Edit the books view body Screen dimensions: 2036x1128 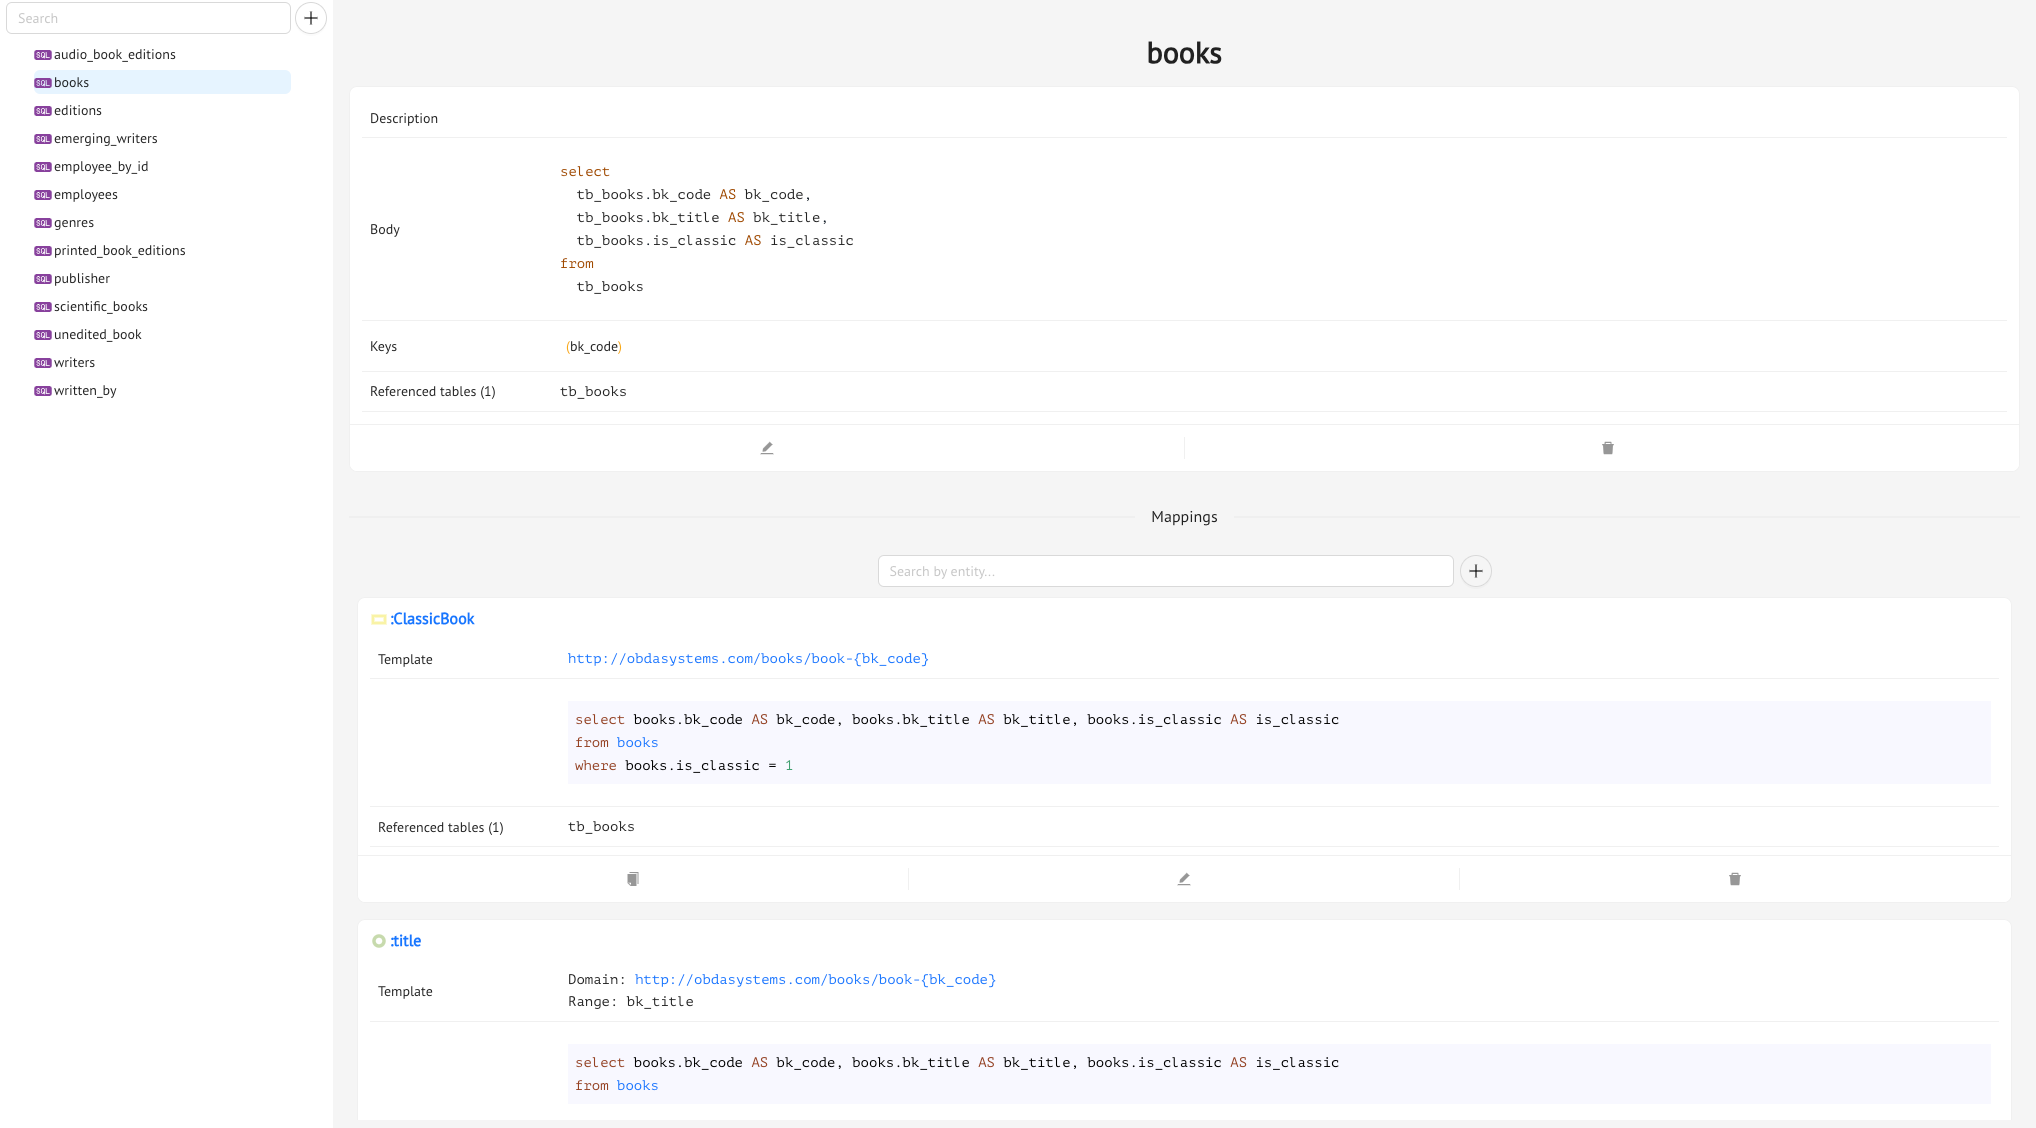(767, 447)
